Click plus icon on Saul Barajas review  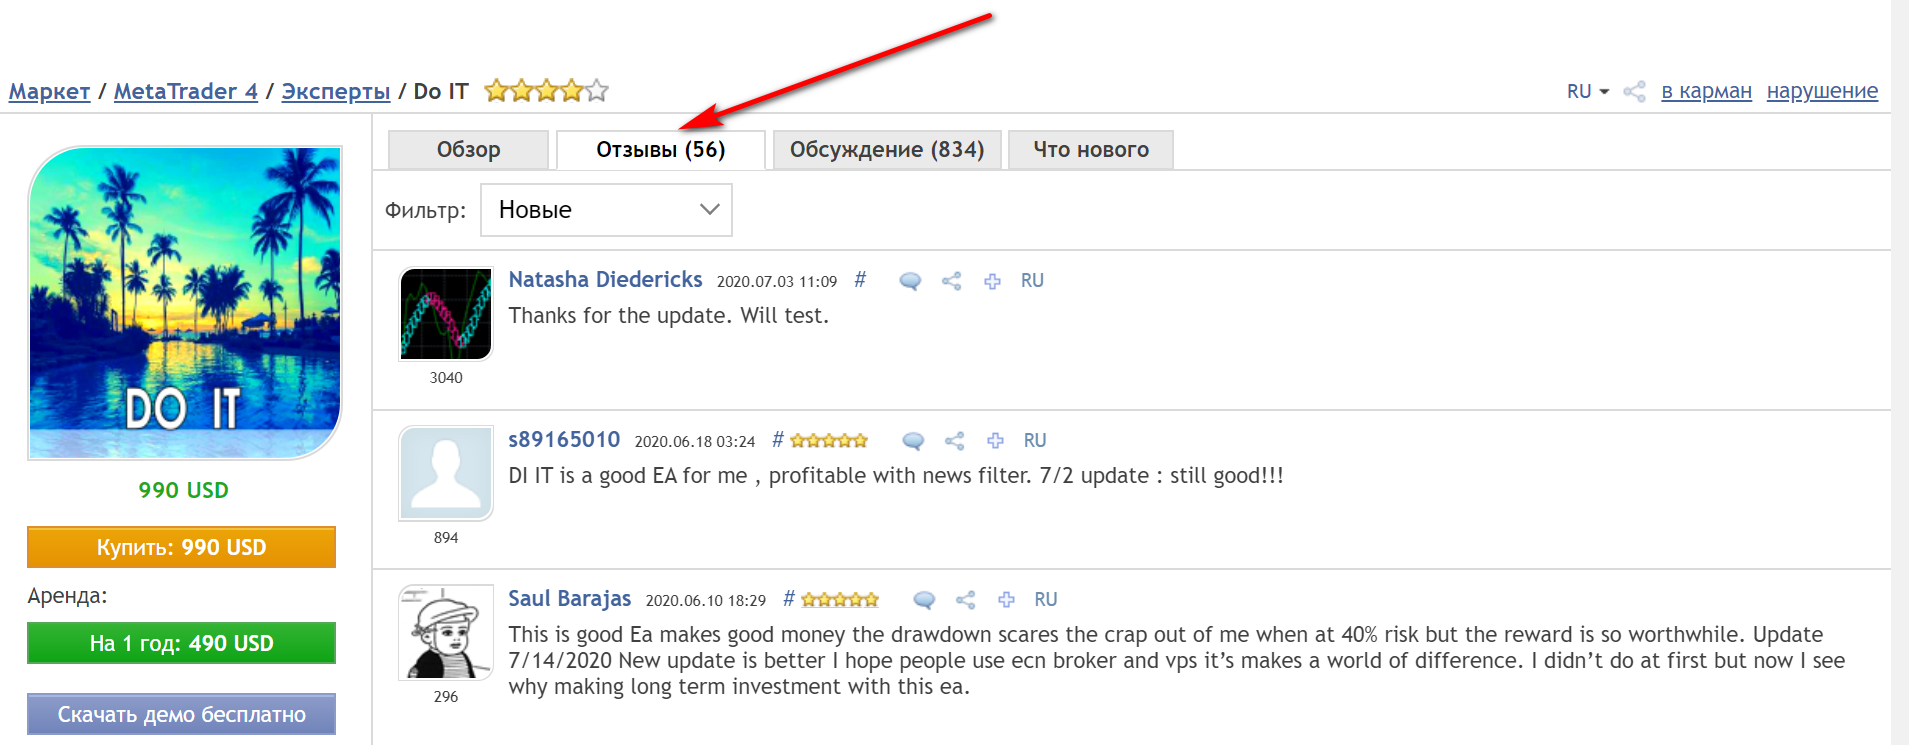click(x=1006, y=600)
